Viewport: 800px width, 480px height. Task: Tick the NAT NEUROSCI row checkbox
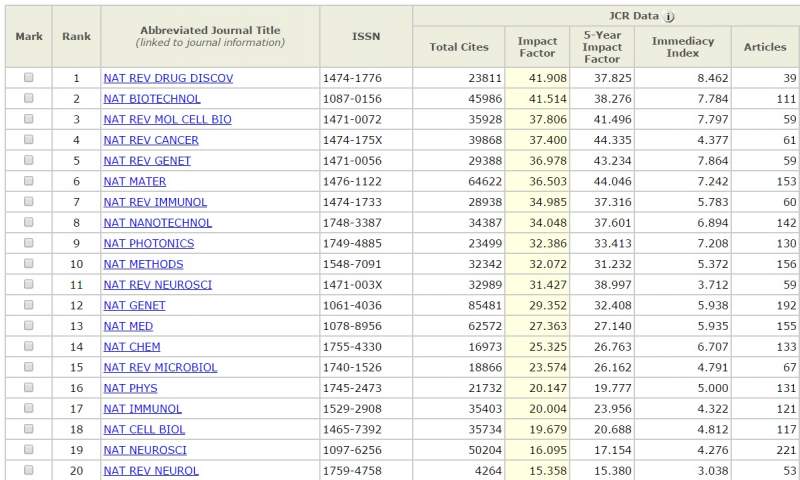(29, 449)
